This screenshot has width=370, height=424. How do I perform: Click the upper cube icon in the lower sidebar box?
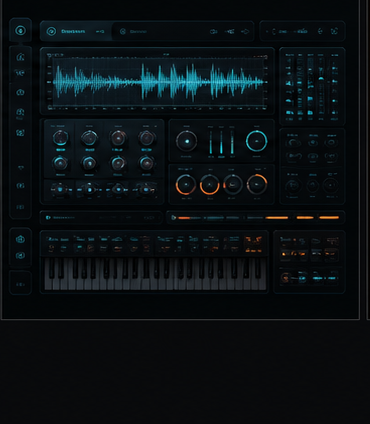point(20,239)
